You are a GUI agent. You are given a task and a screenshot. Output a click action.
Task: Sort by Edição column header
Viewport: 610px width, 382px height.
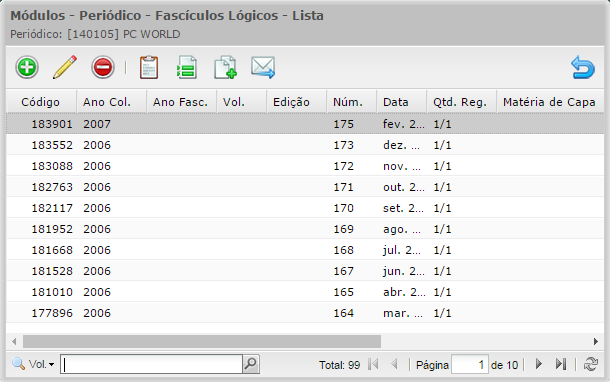(x=297, y=102)
